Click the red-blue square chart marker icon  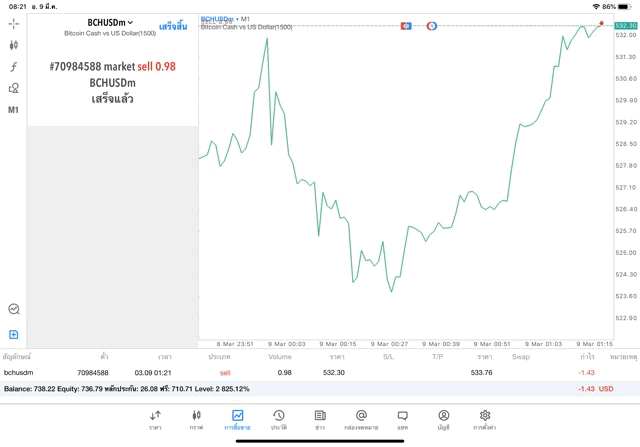coord(406,26)
